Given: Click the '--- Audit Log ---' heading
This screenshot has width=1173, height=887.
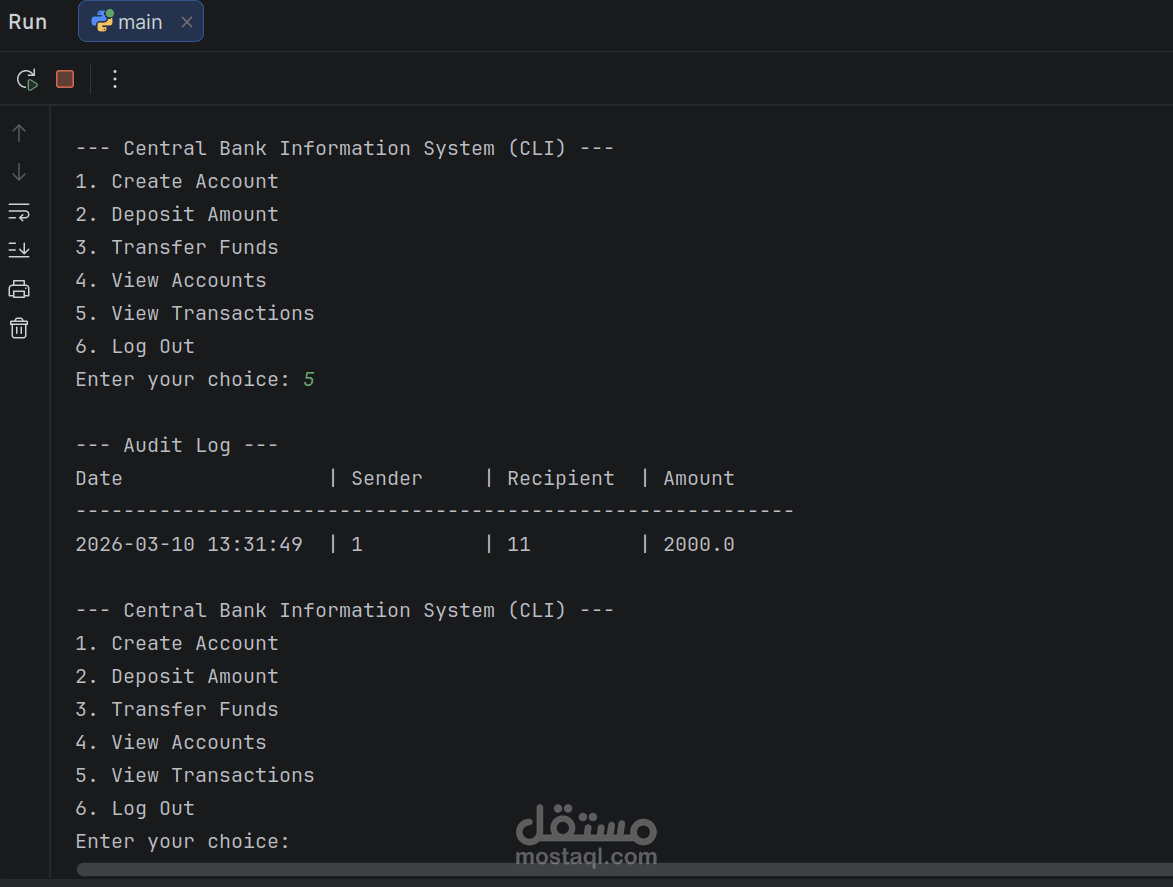Looking at the screenshot, I should point(177,446).
